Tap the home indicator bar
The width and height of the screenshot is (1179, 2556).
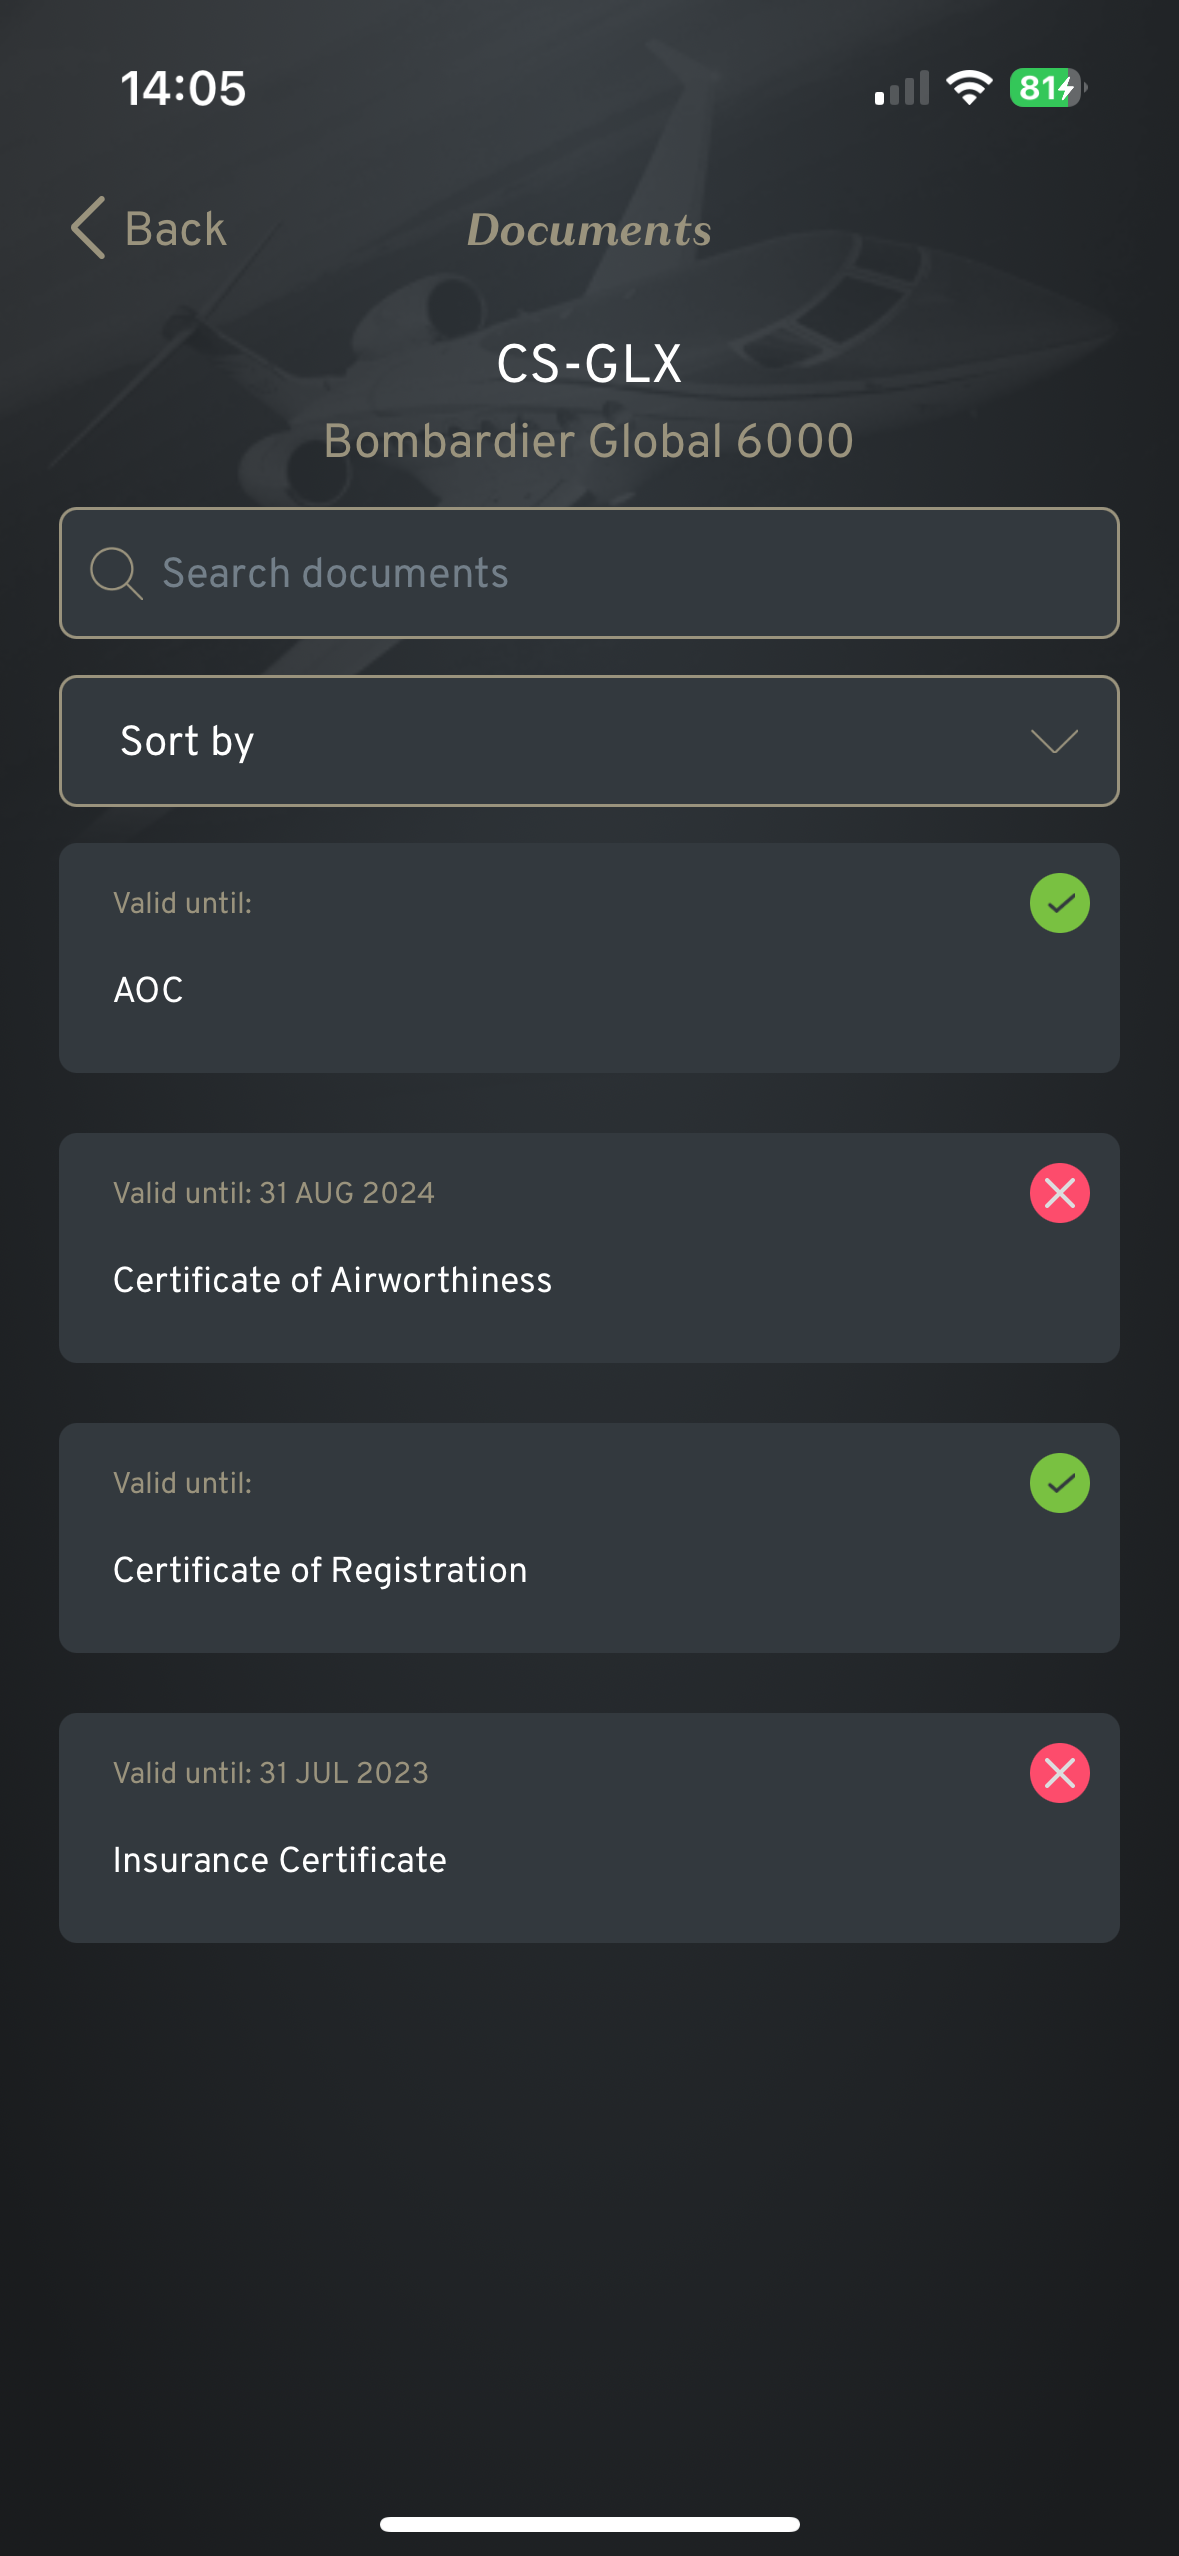(x=589, y=2524)
